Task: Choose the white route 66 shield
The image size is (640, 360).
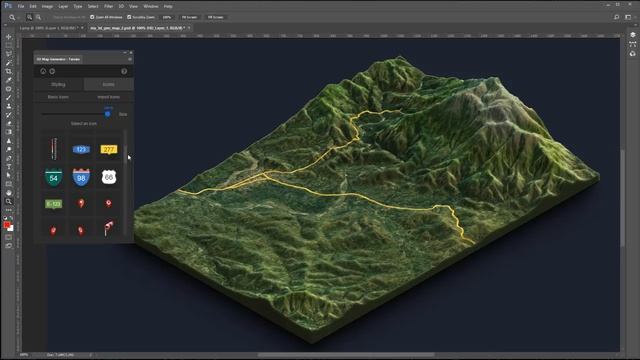Action: pyautogui.click(x=109, y=177)
